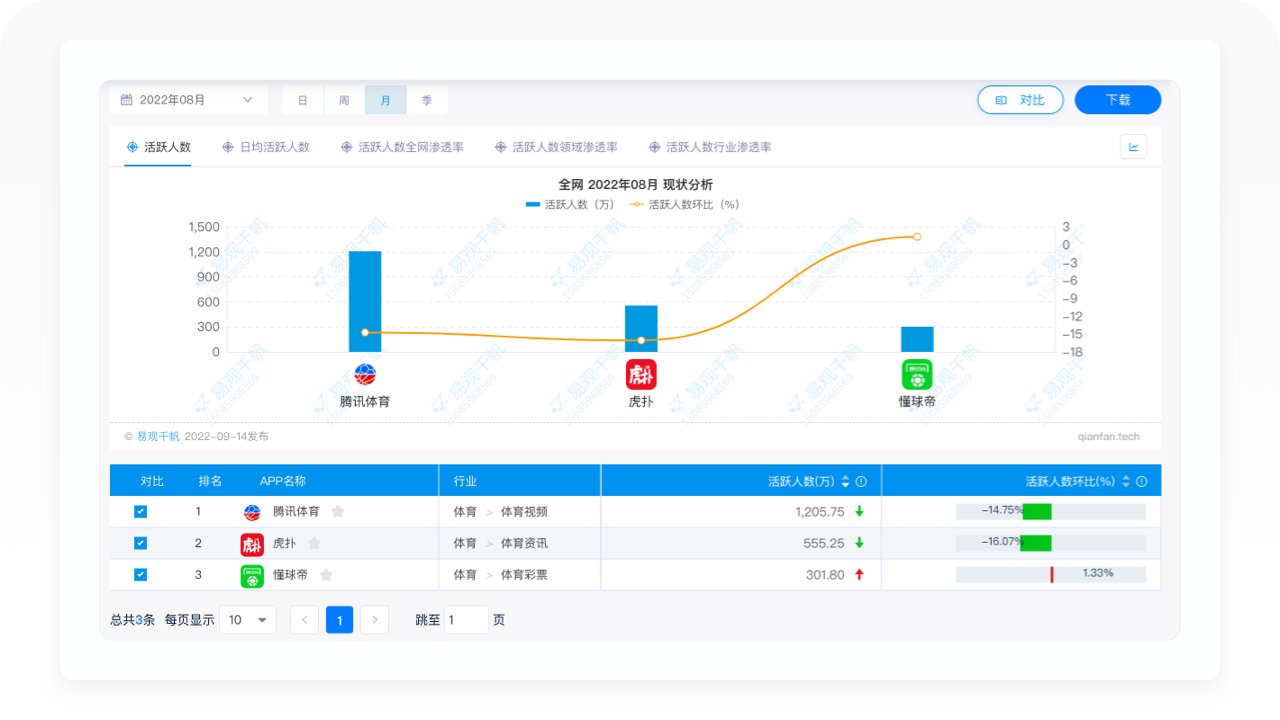The width and height of the screenshot is (1280, 720).
Task: Click the 懂球帝 logo under the chart
Action: (917, 375)
